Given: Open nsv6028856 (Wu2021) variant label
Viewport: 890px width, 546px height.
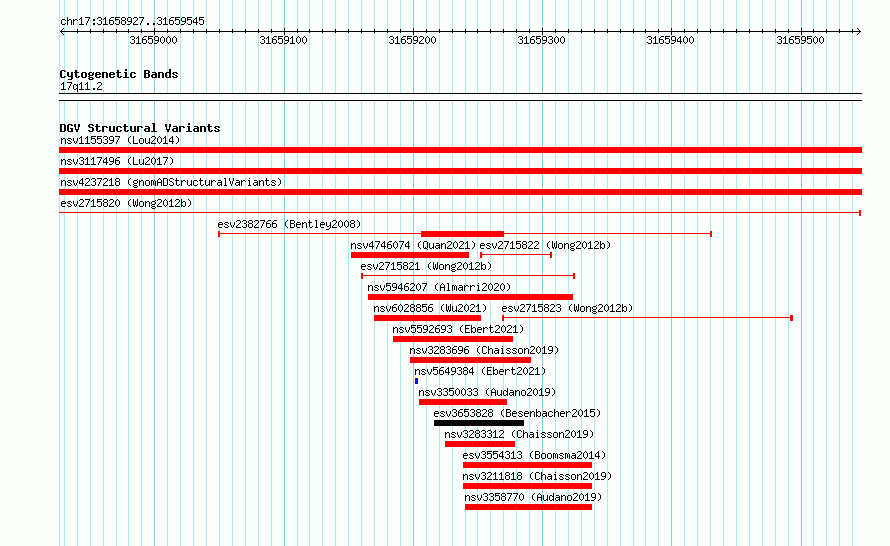Looking at the screenshot, I should [430, 308].
